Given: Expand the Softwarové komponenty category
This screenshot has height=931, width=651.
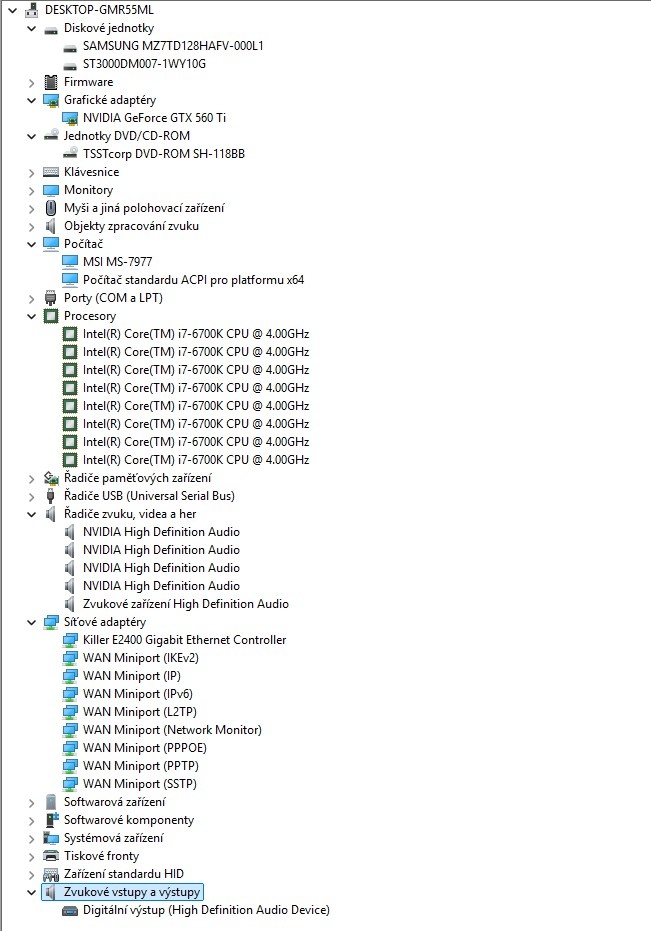Looking at the screenshot, I should [31, 820].
